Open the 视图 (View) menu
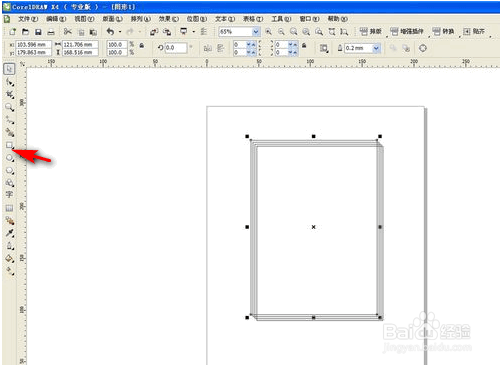Image resolution: width=500 pixels, height=365 pixels. 84,19
